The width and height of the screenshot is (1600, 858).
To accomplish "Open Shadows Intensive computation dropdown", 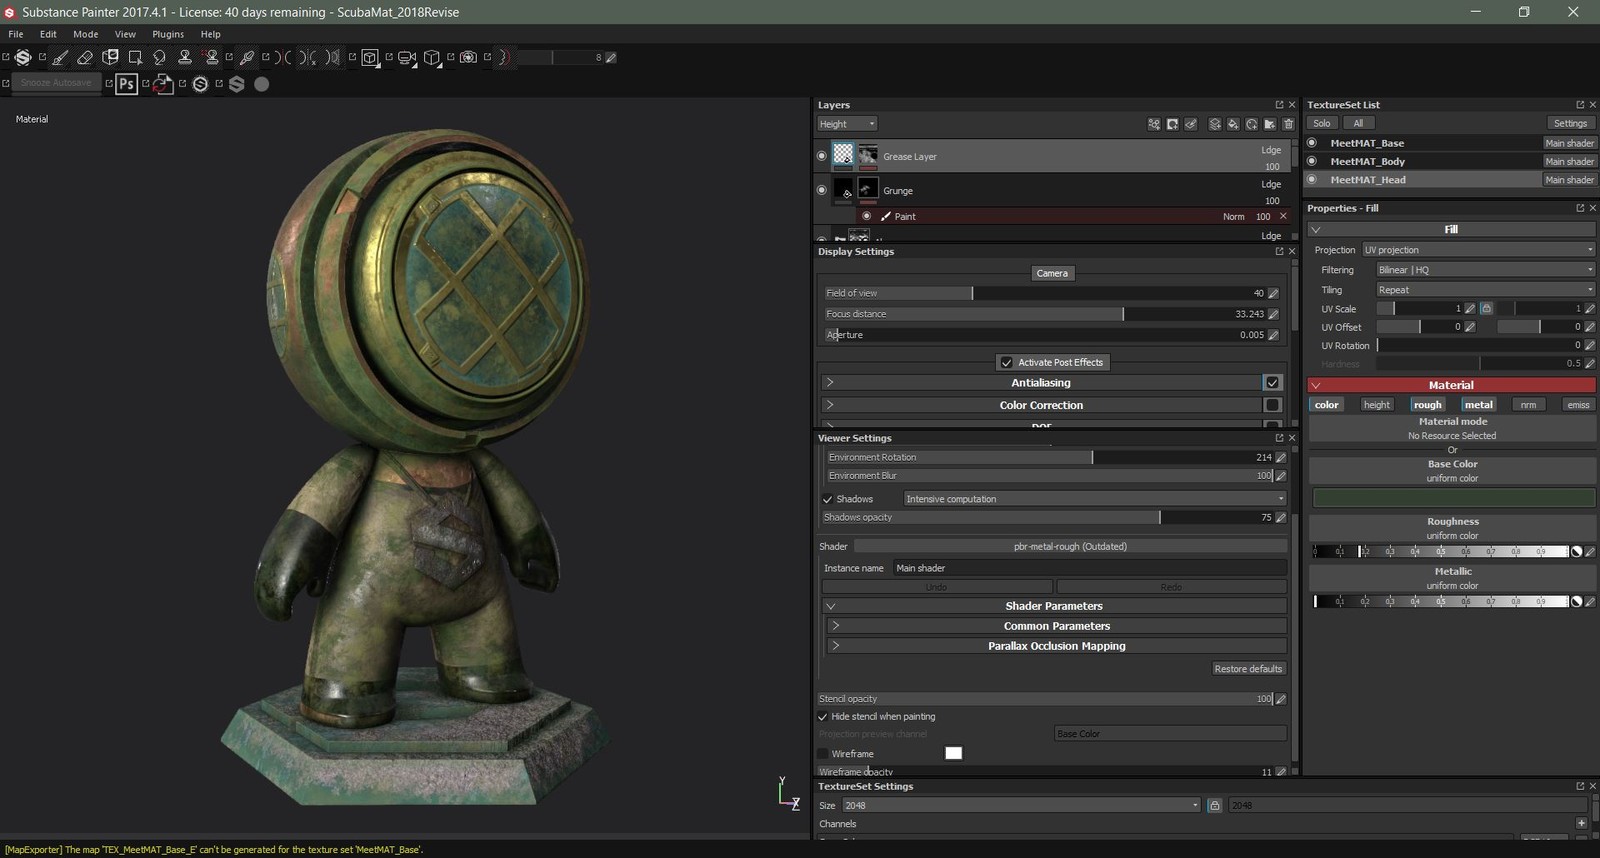I will 1094,499.
